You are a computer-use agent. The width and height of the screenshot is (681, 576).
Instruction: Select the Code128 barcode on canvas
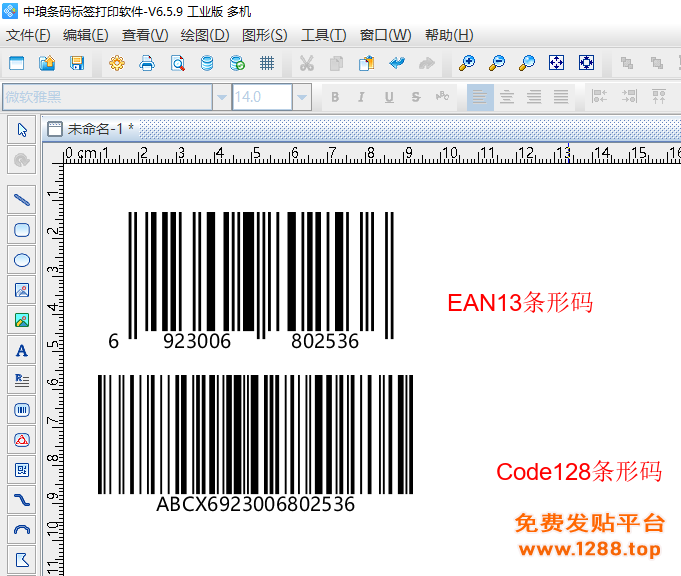[255, 444]
